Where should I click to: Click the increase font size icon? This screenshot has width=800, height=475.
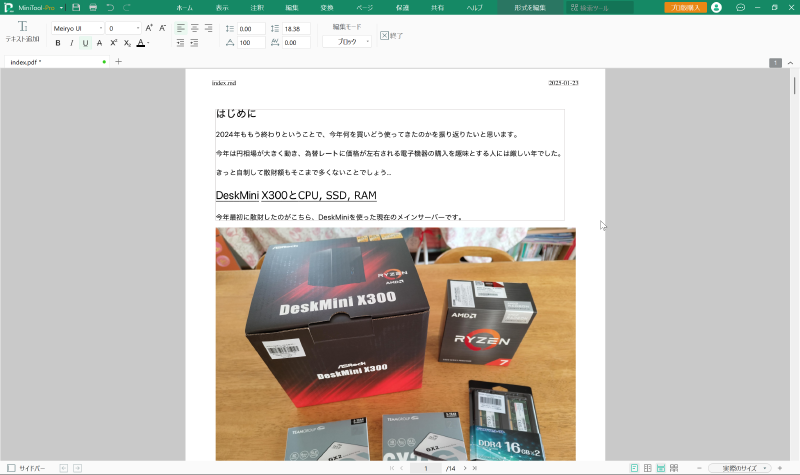(x=149, y=28)
